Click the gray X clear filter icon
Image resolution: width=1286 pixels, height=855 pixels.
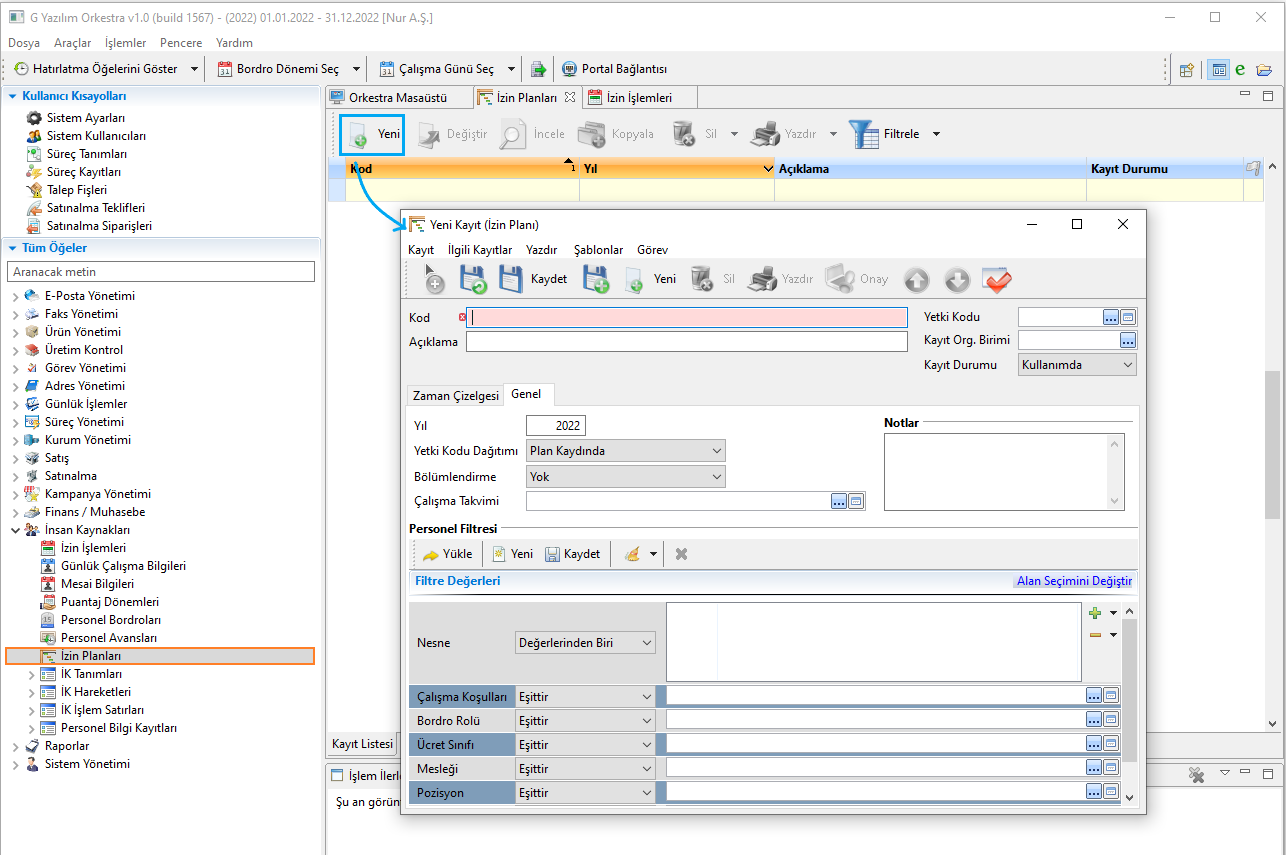681,554
